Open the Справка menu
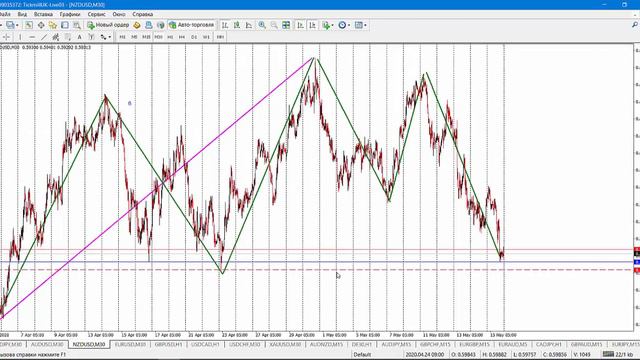This screenshot has height=360, width=640. pos(142,14)
